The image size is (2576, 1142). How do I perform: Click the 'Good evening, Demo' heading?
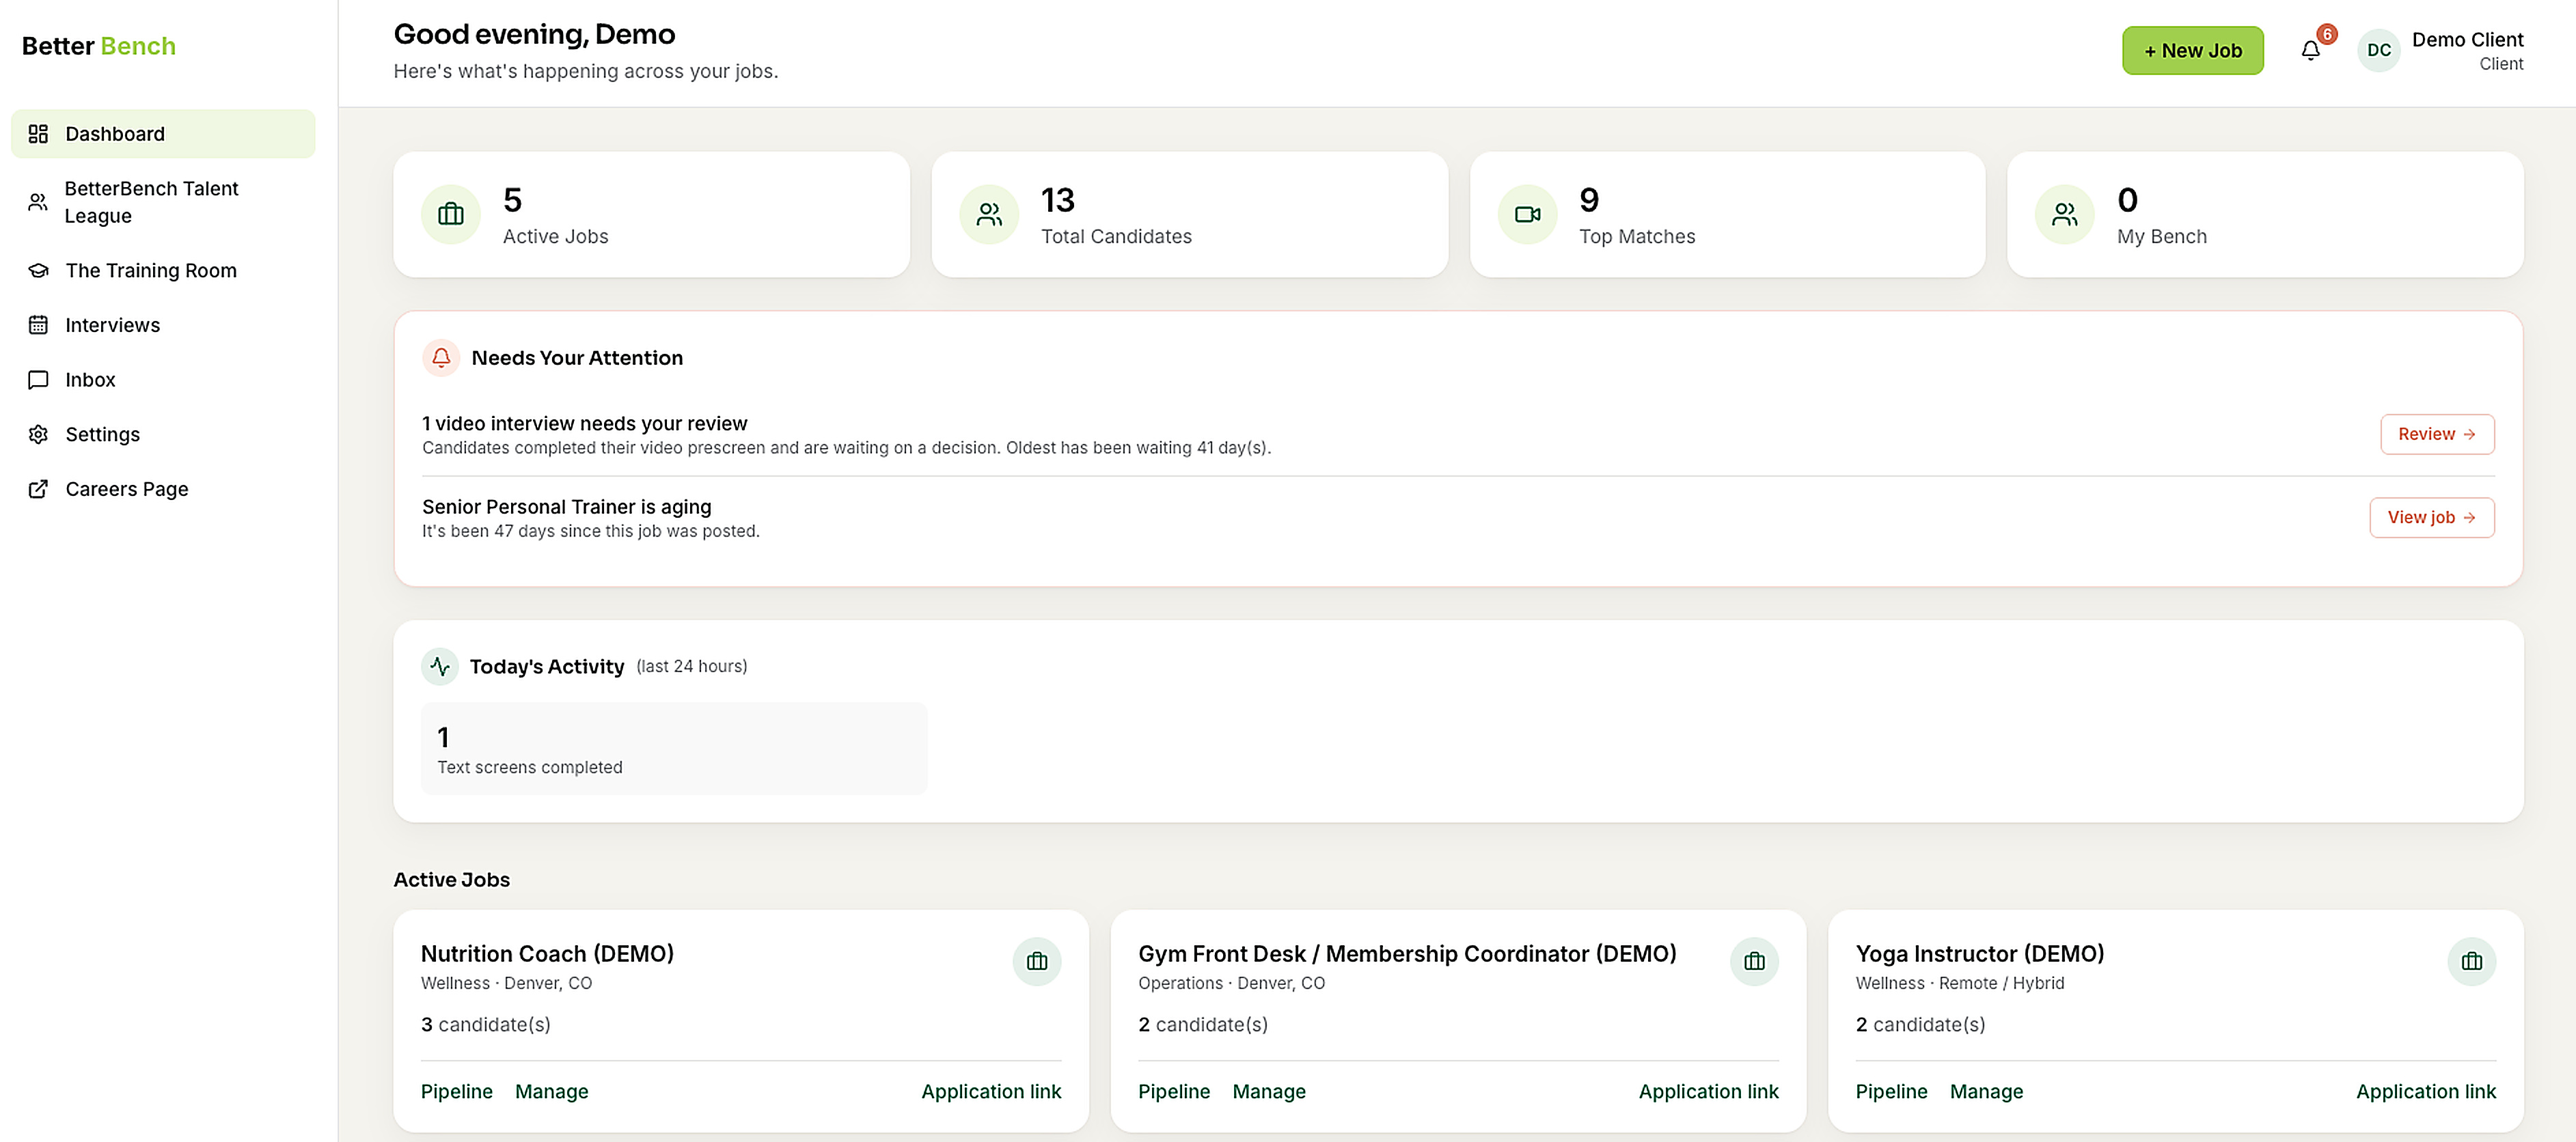pyautogui.click(x=534, y=34)
